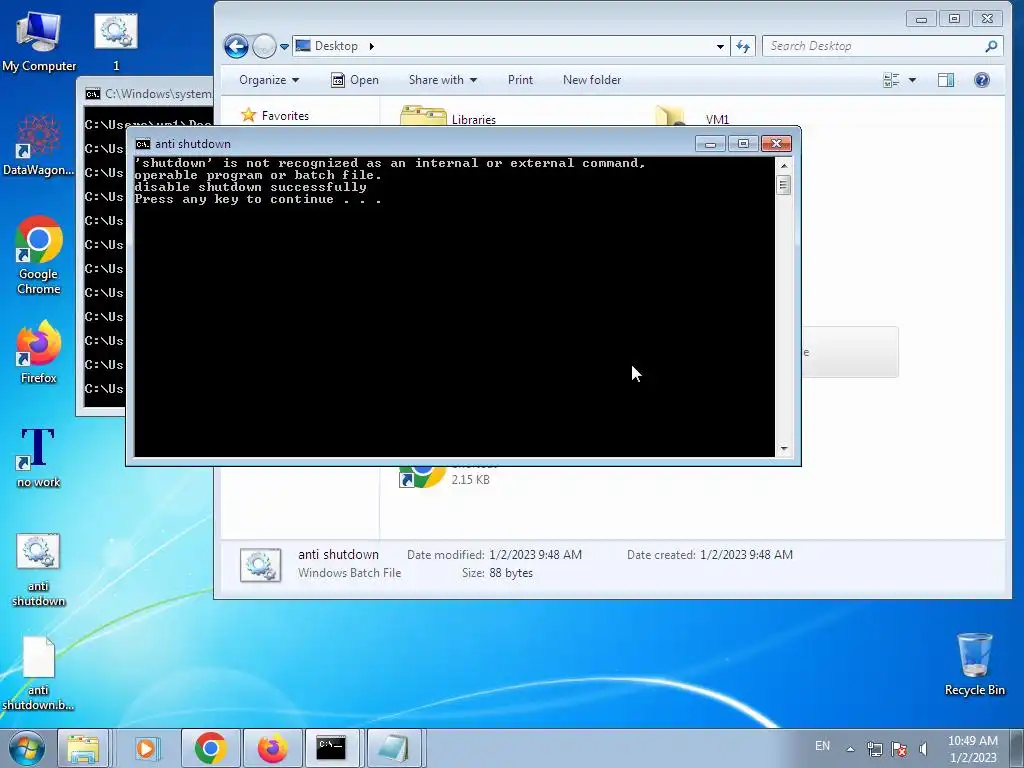Open the My Computer desktop icon
This screenshot has width=1024, height=768.
[39, 40]
